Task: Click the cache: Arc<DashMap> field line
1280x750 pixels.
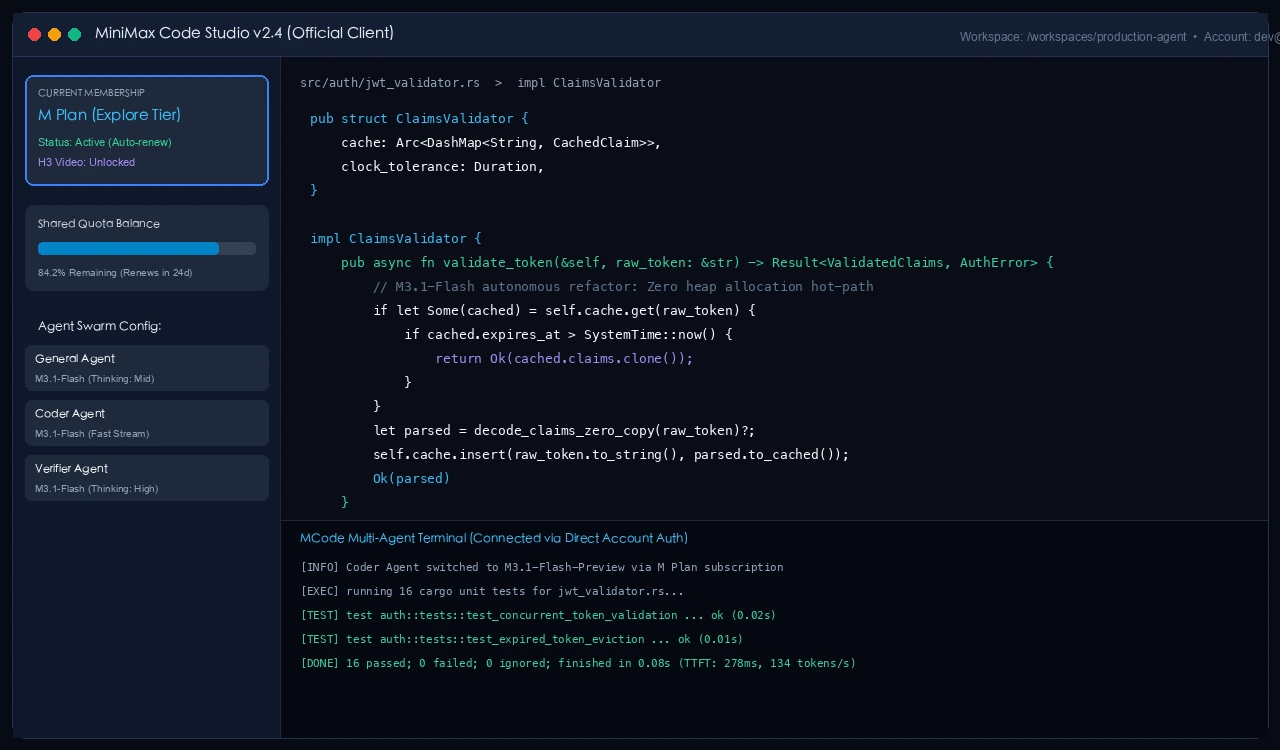Action: 501,143
